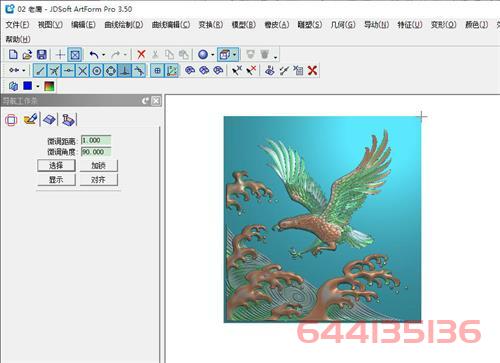Open the 曲线绘制(D) menu
The width and height of the screenshot is (500, 363).
124,25
